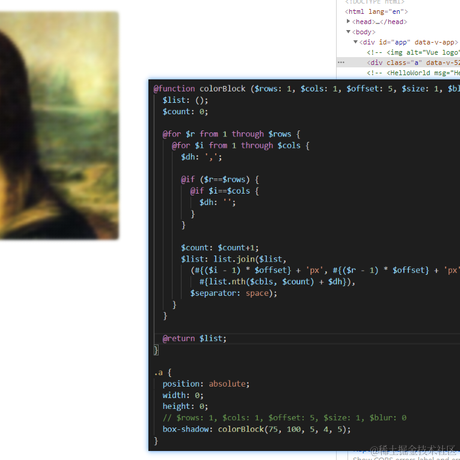Click the highlighted closing brace after @return
Screen dimensions: 460x460
[x=156, y=350]
